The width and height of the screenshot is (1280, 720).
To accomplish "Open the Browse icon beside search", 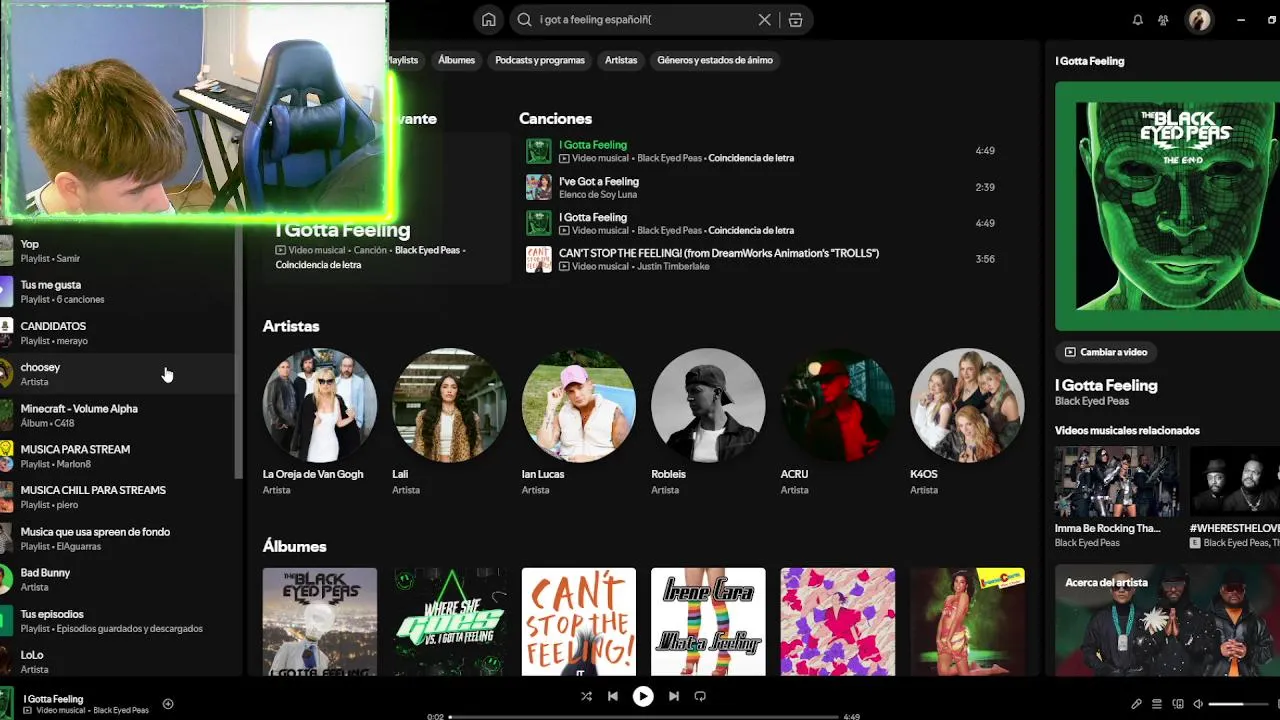I will [795, 20].
